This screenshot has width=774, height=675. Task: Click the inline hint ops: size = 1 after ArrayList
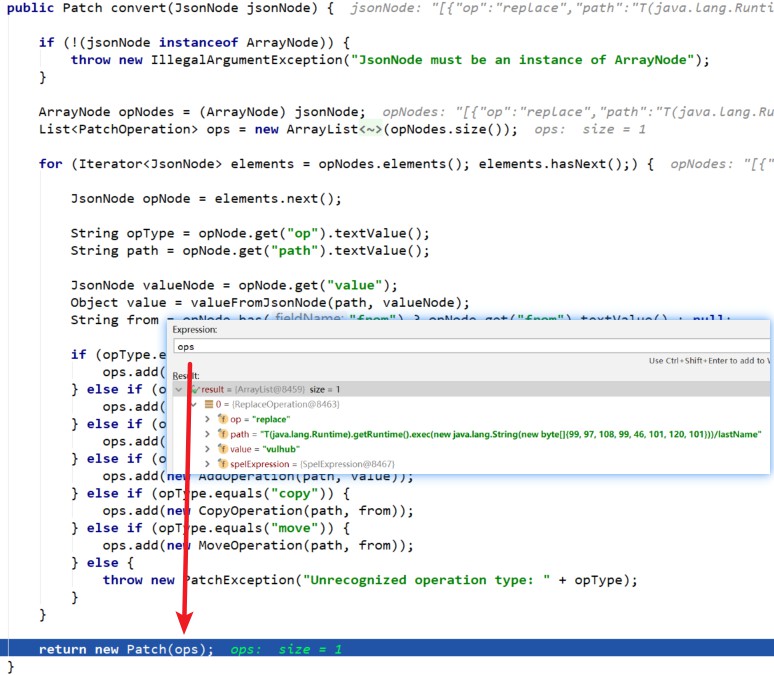click(x=590, y=129)
